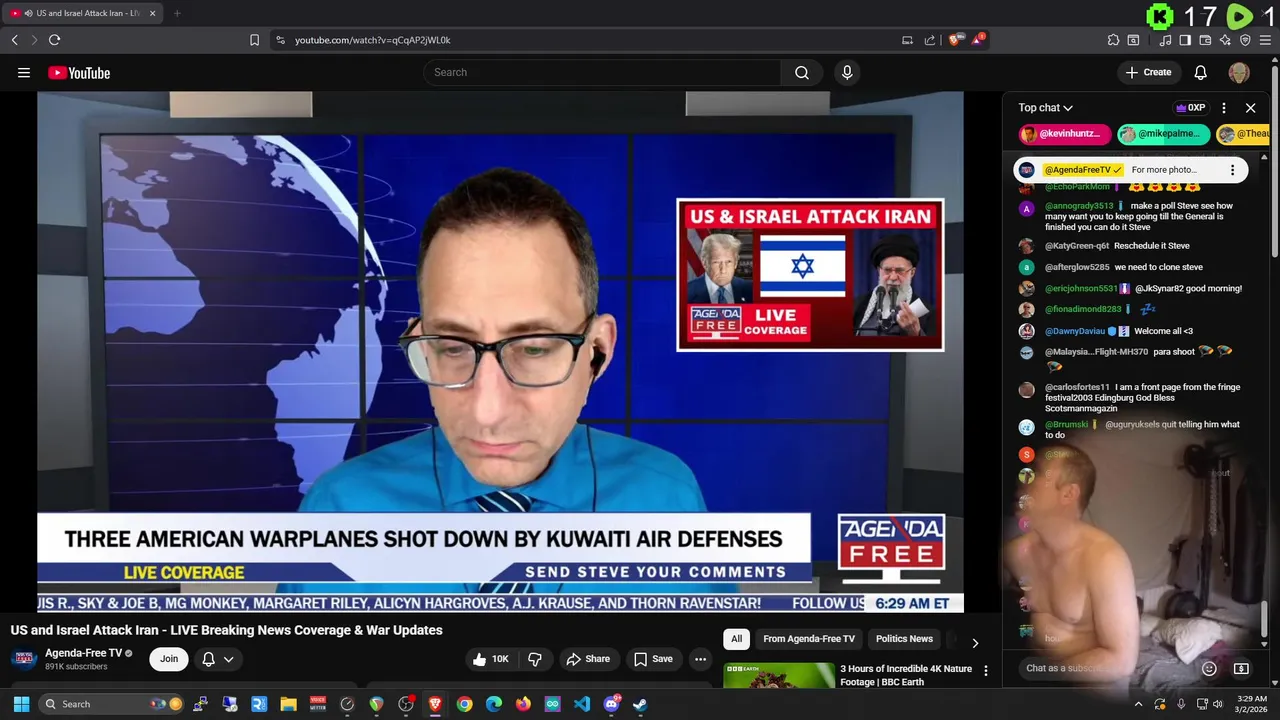This screenshot has height=720, width=1280.
Task: Expand notification options chevron beside bell
Action: click(228, 659)
